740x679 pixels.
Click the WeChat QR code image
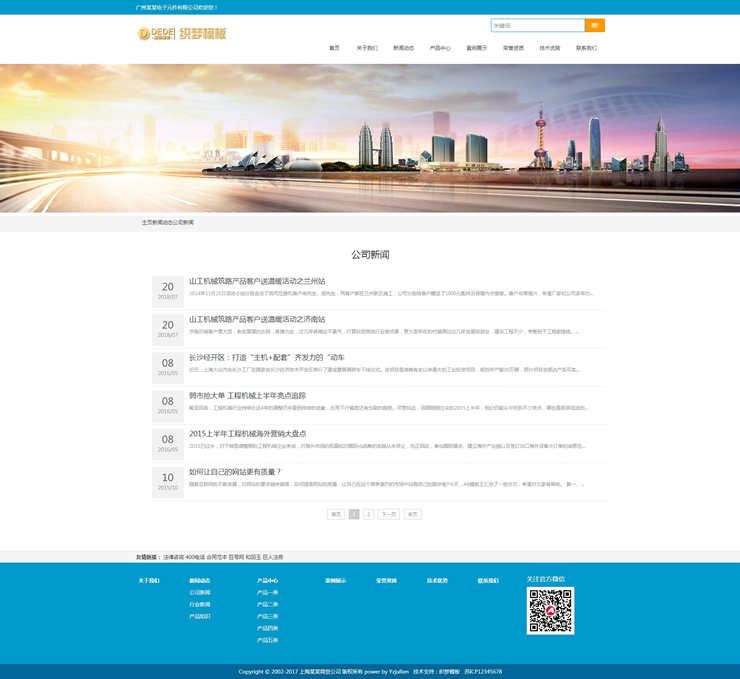550,610
